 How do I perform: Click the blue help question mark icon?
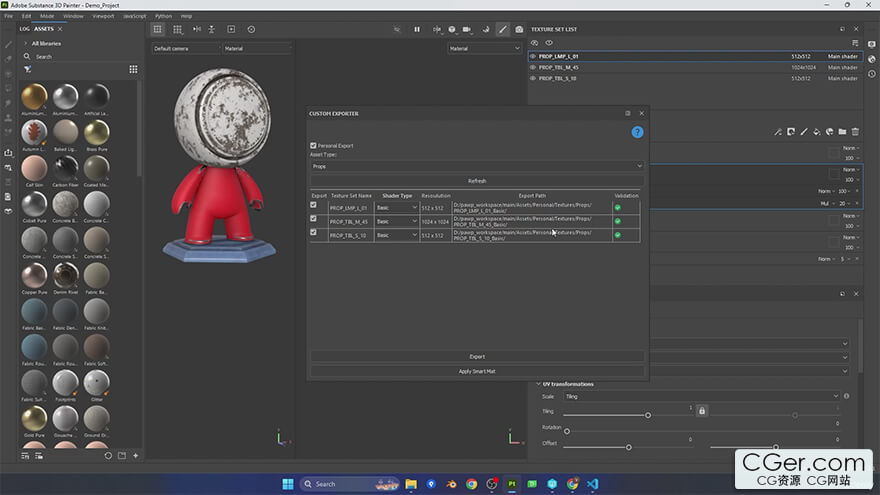pyautogui.click(x=637, y=132)
